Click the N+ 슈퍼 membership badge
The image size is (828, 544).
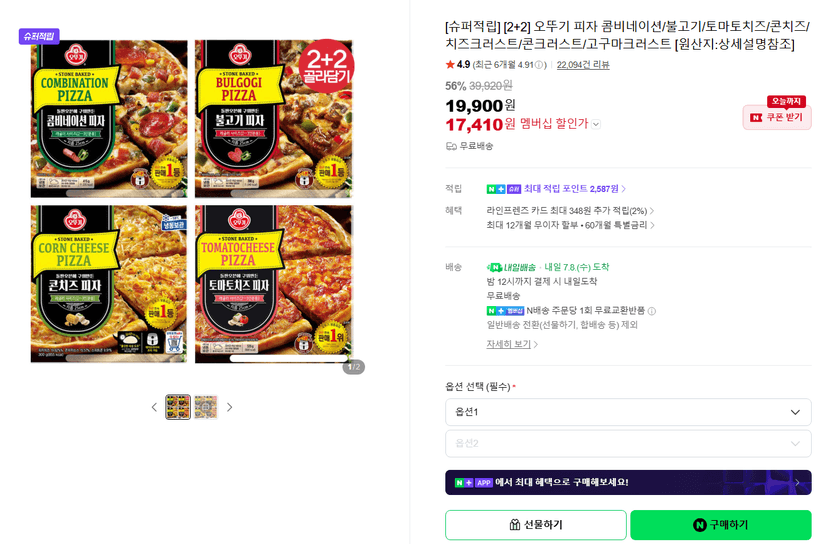pyautogui.click(x=504, y=189)
